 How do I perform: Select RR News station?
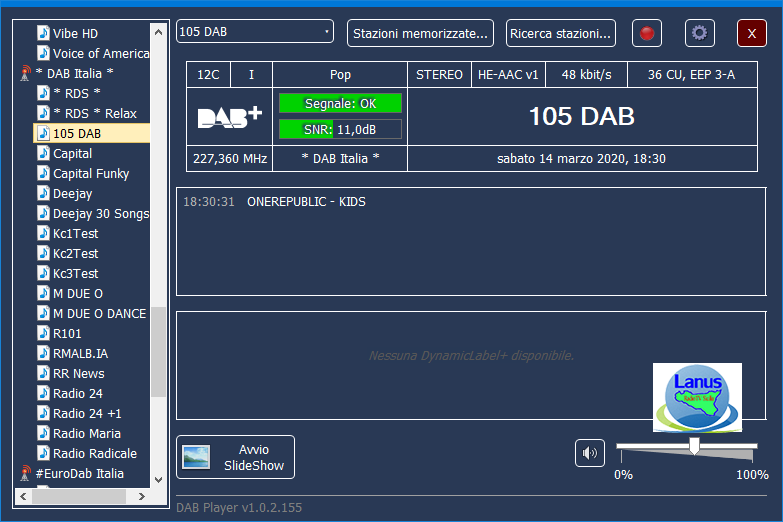click(x=79, y=373)
